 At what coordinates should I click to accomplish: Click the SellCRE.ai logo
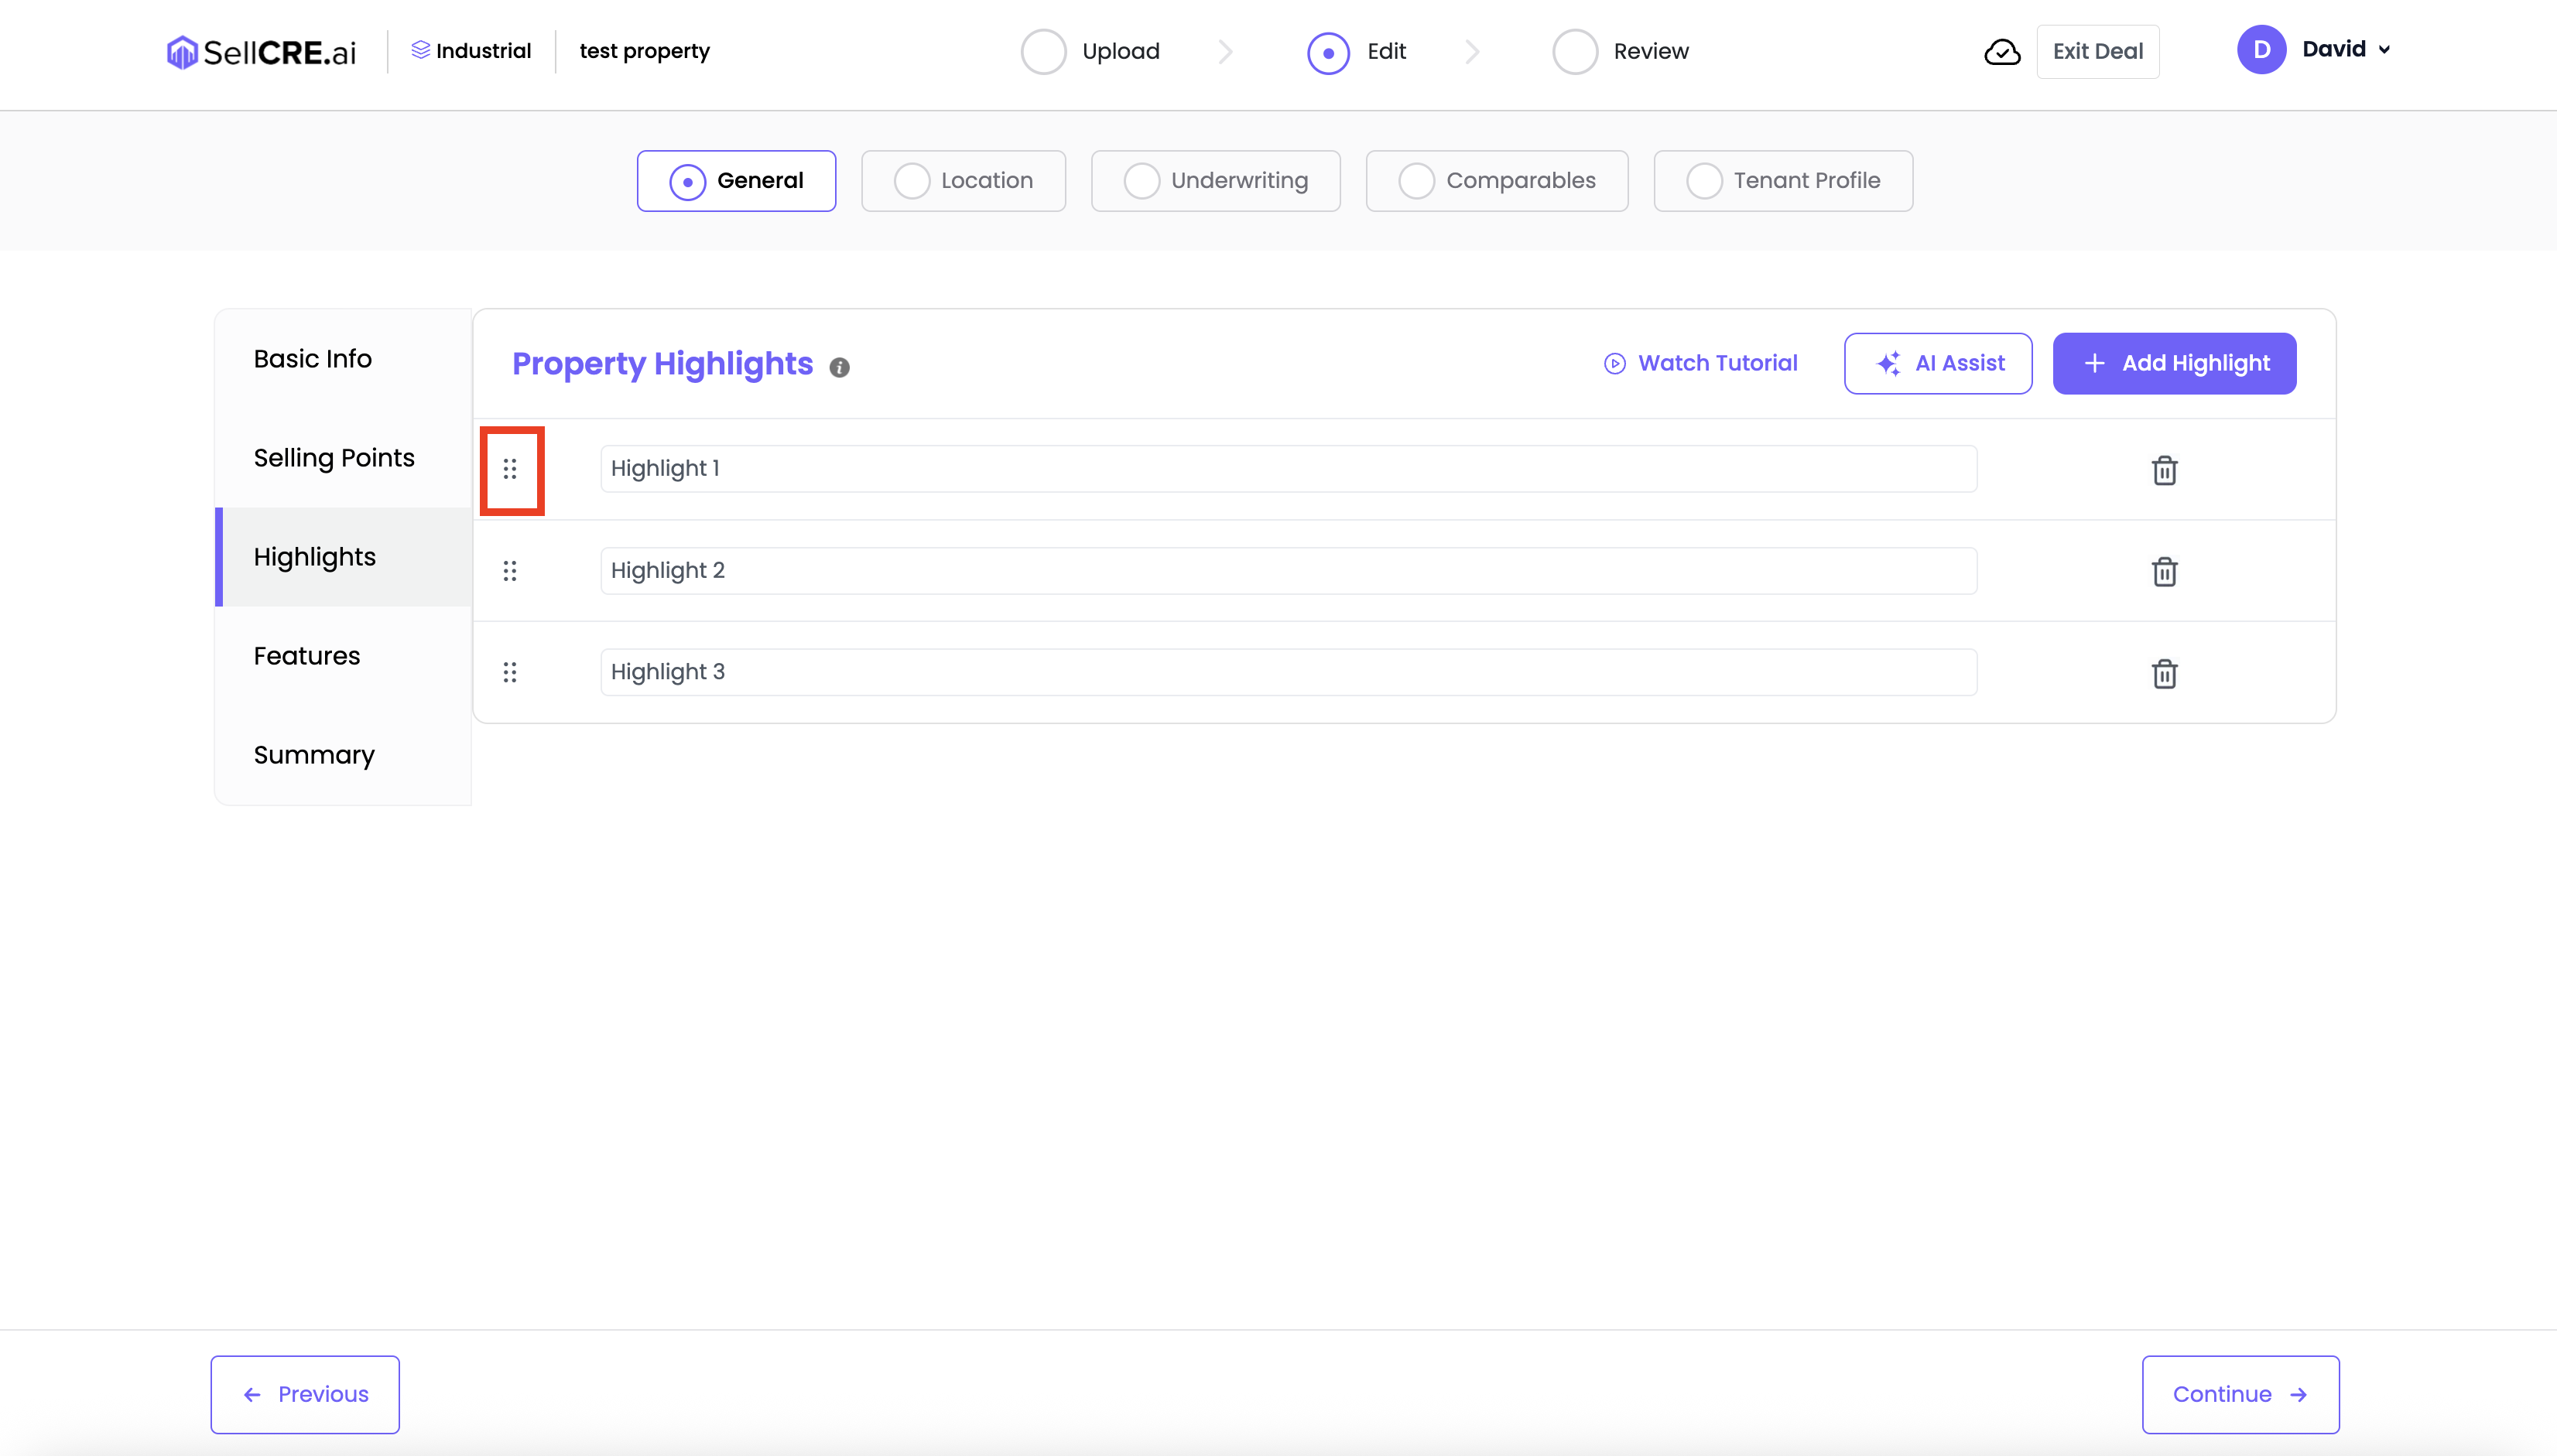tap(262, 52)
